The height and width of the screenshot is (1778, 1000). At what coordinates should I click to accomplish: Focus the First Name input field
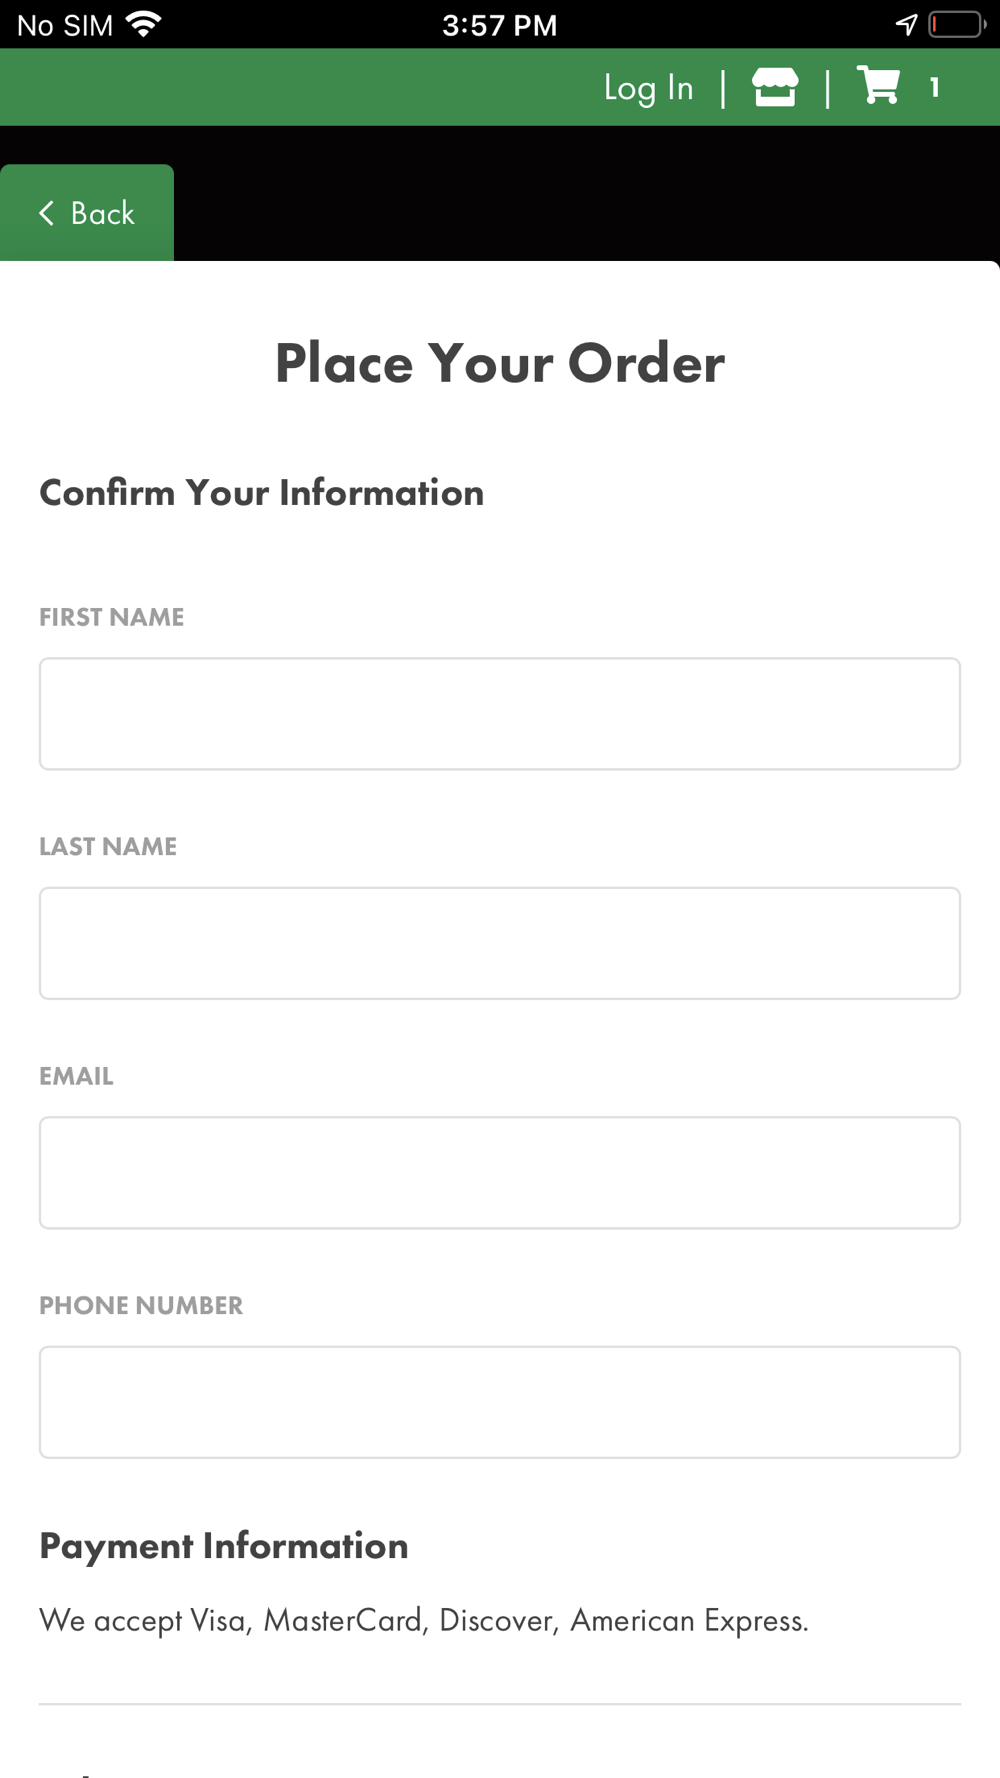pyautogui.click(x=500, y=714)
